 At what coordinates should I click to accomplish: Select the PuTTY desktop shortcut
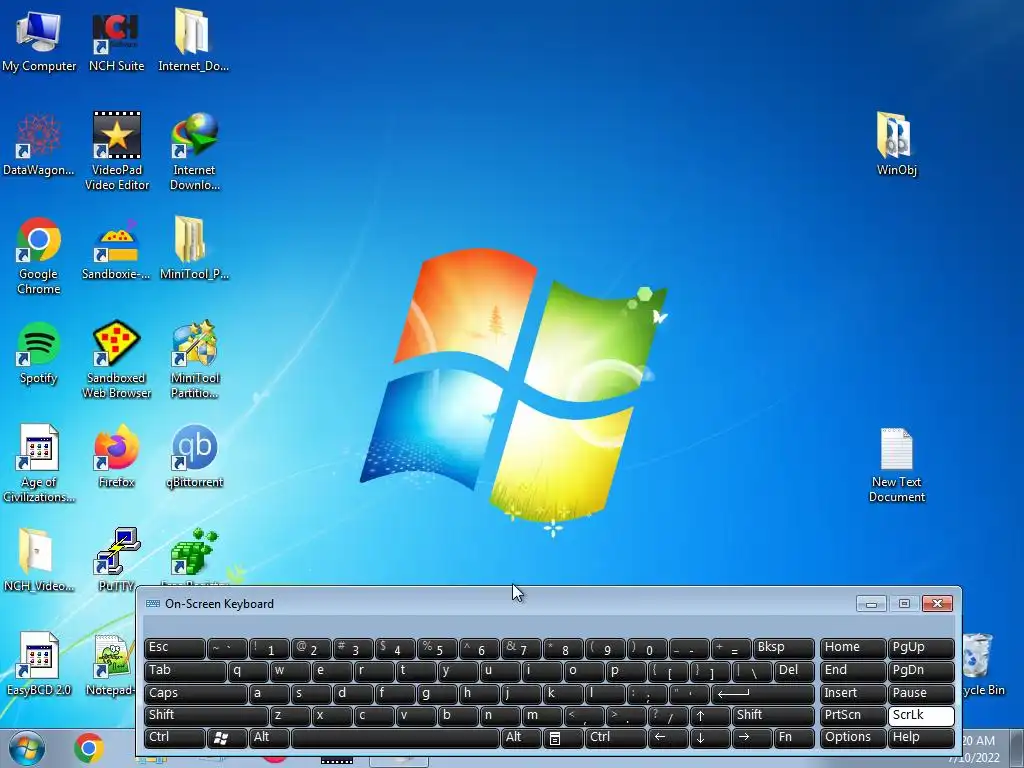(116, 560)
